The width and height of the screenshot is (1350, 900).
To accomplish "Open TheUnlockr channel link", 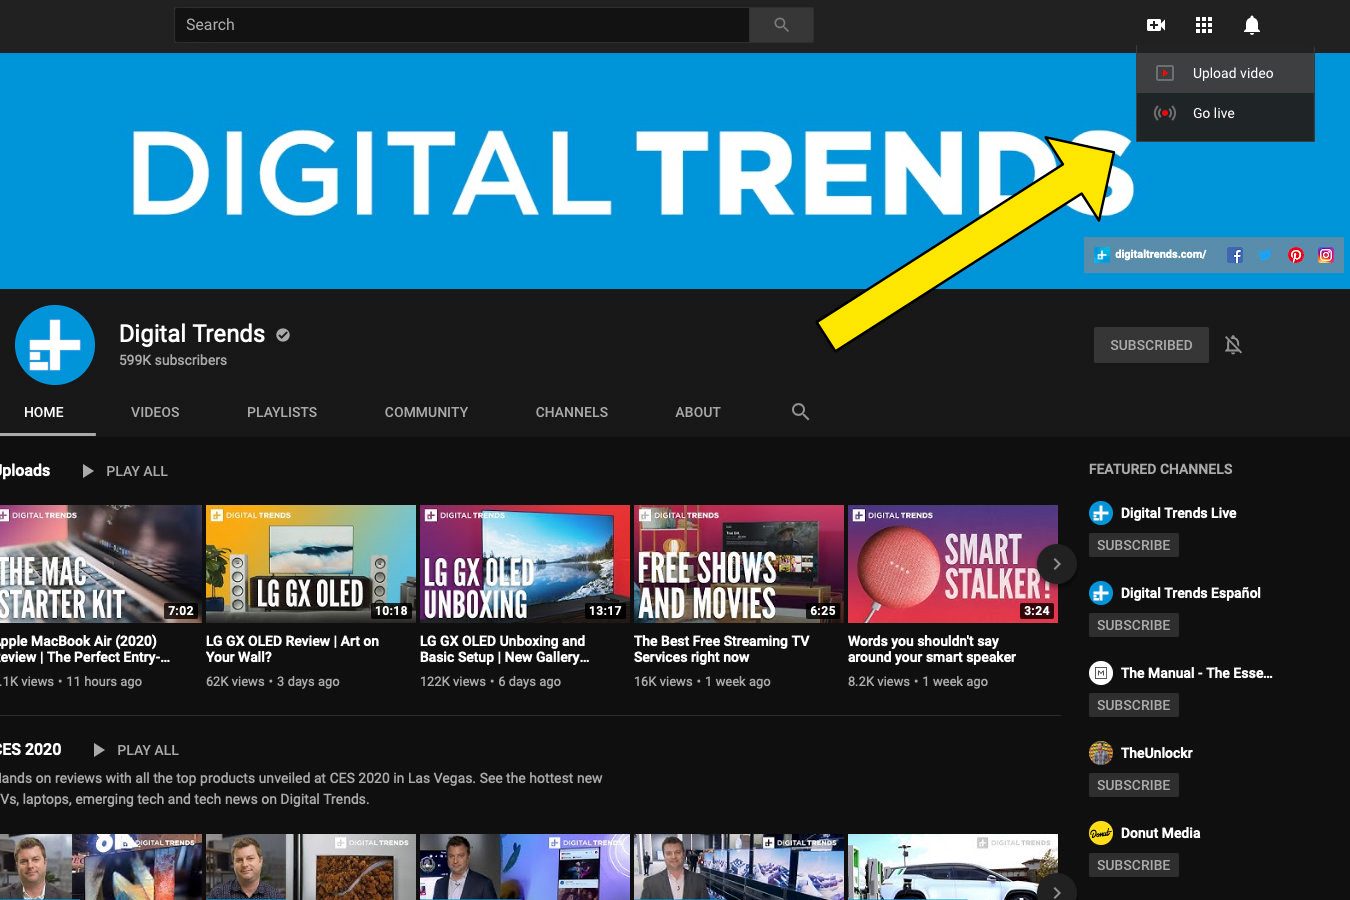I will [x=1156, y=753].
